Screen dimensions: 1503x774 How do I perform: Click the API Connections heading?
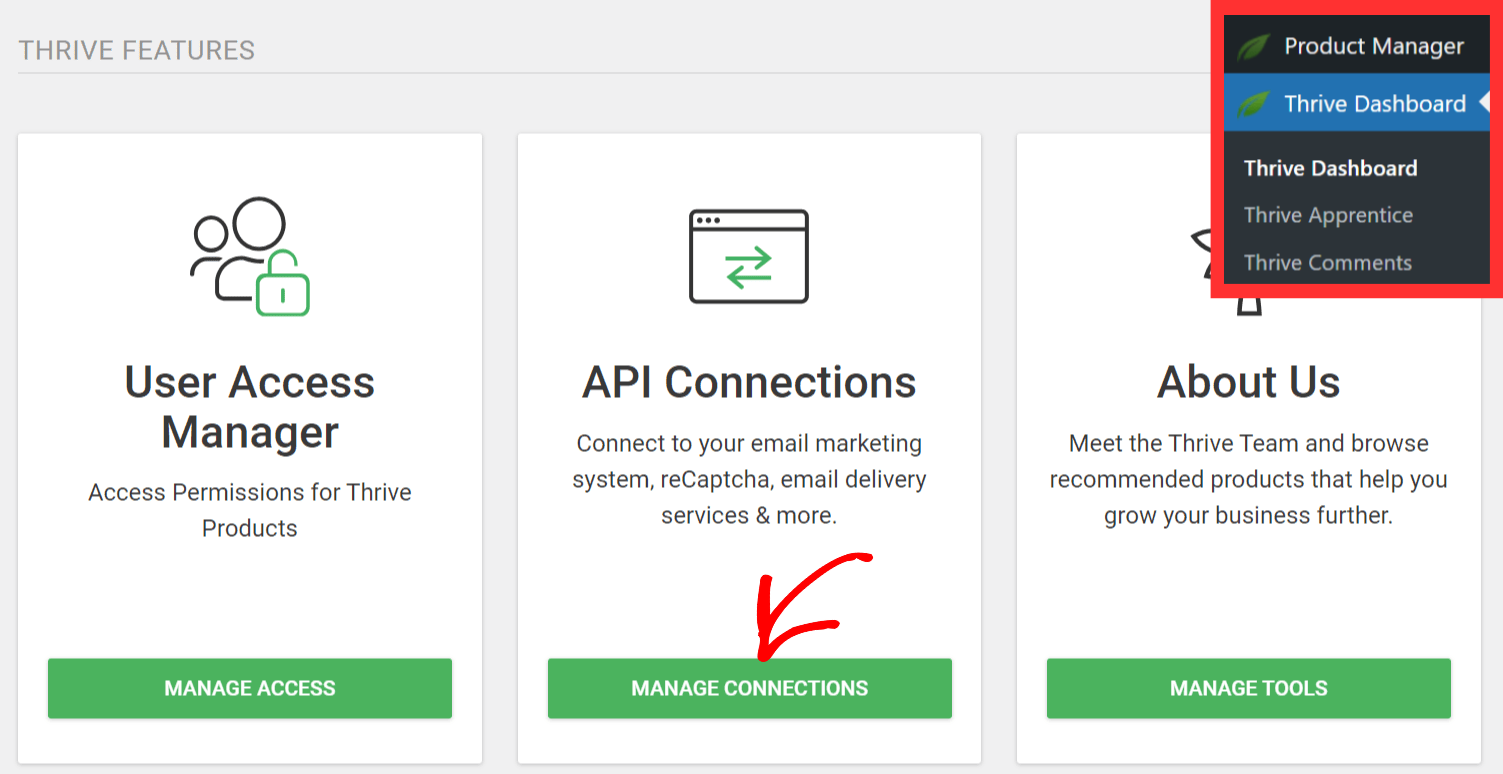click(x=749, y=382)
